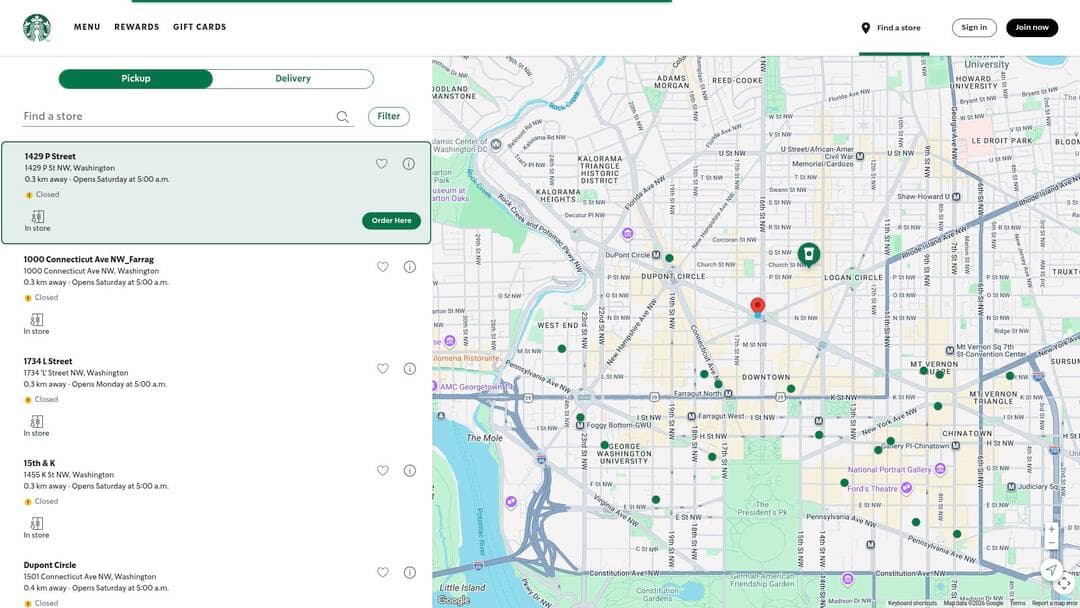Open map camera controls
Viewport: 1080px width, 608px height.
(1064, 584)
